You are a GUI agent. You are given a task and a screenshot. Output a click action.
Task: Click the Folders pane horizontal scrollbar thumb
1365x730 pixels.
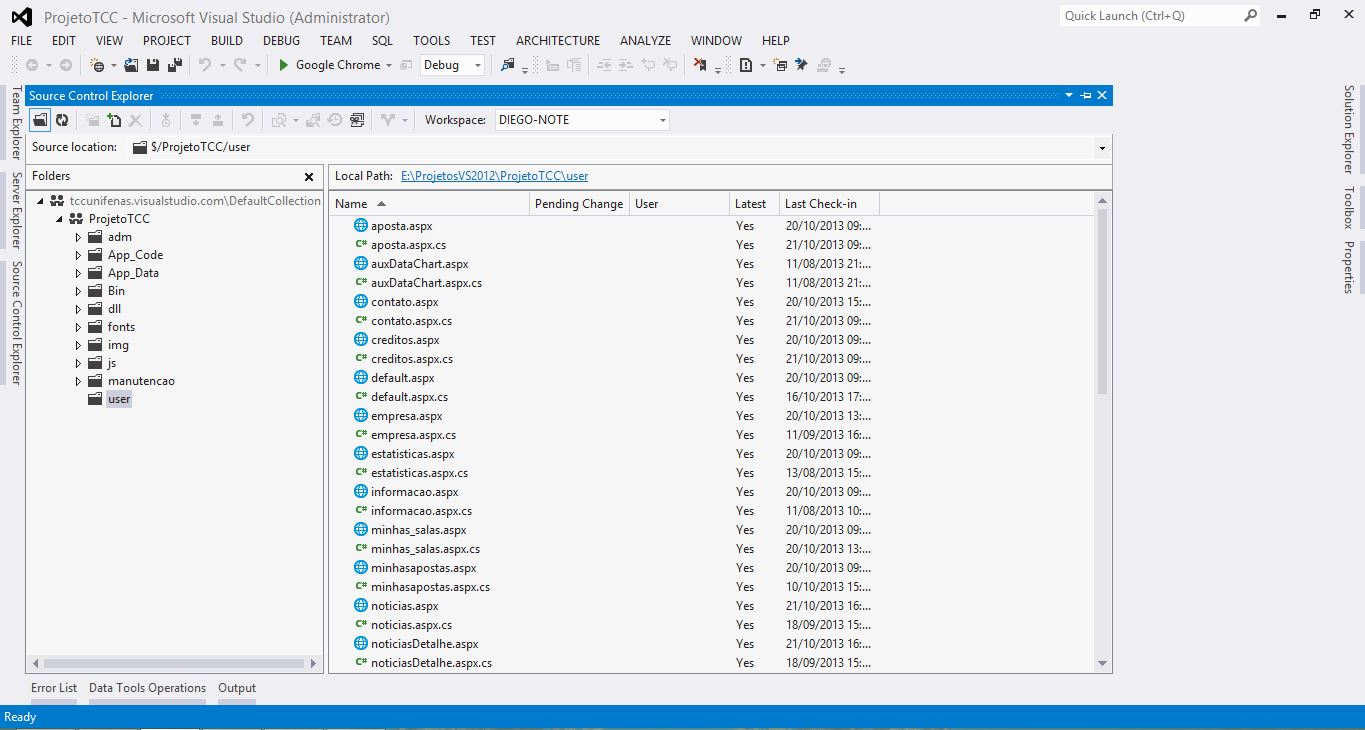coord(174,663)
